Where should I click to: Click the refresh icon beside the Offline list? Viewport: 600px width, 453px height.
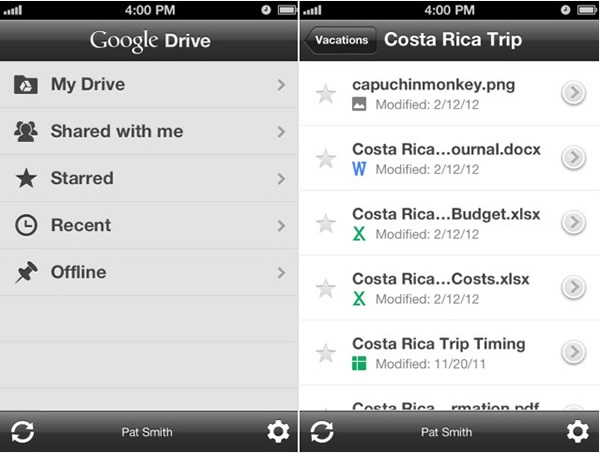22,432
